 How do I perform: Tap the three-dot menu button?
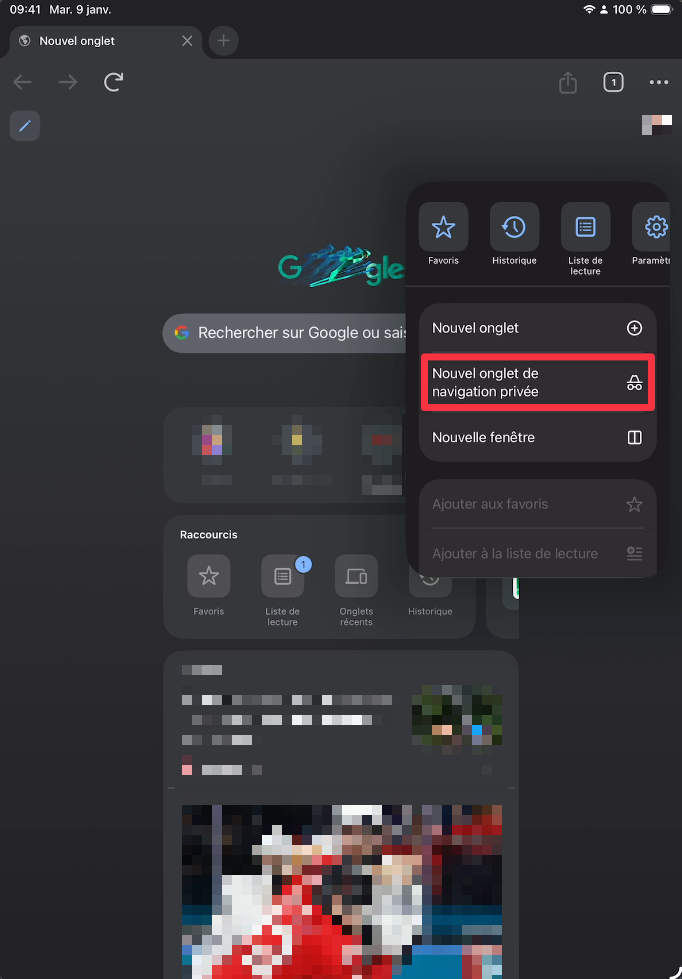tap(659, 82)
